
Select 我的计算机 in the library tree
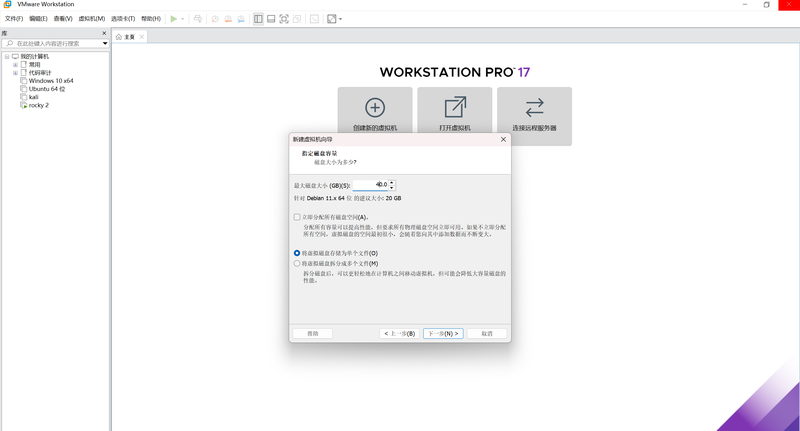pos(35,57)
